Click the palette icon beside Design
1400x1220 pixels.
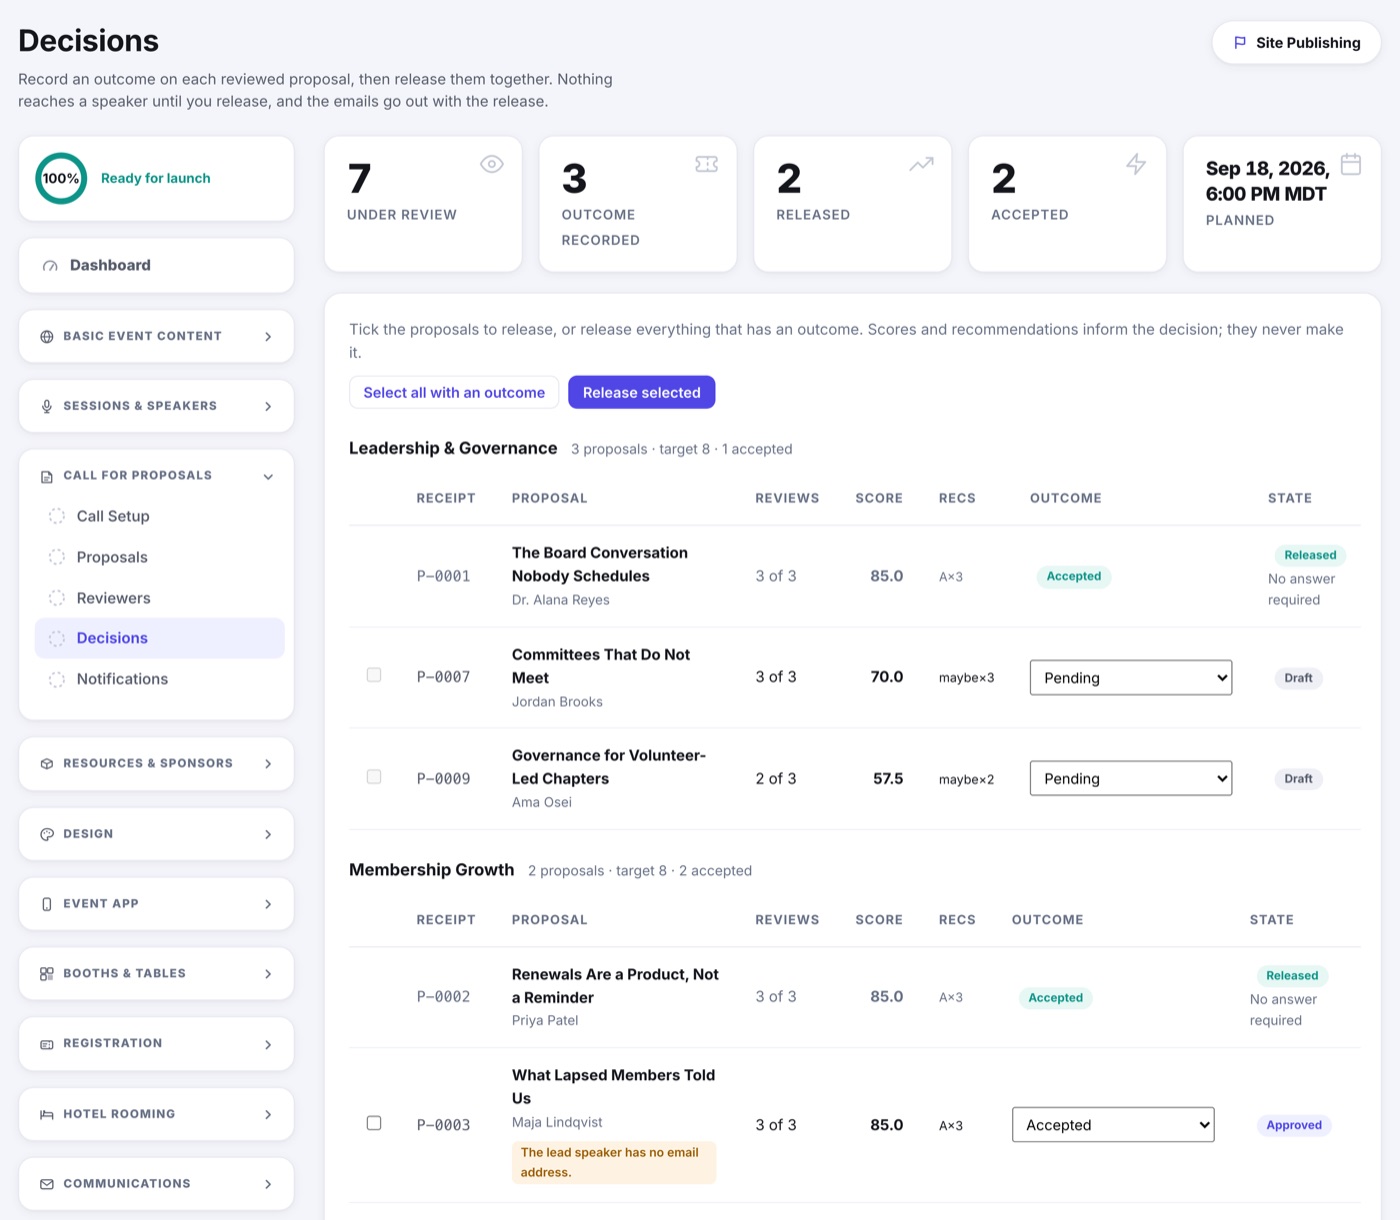click(47, 834)
